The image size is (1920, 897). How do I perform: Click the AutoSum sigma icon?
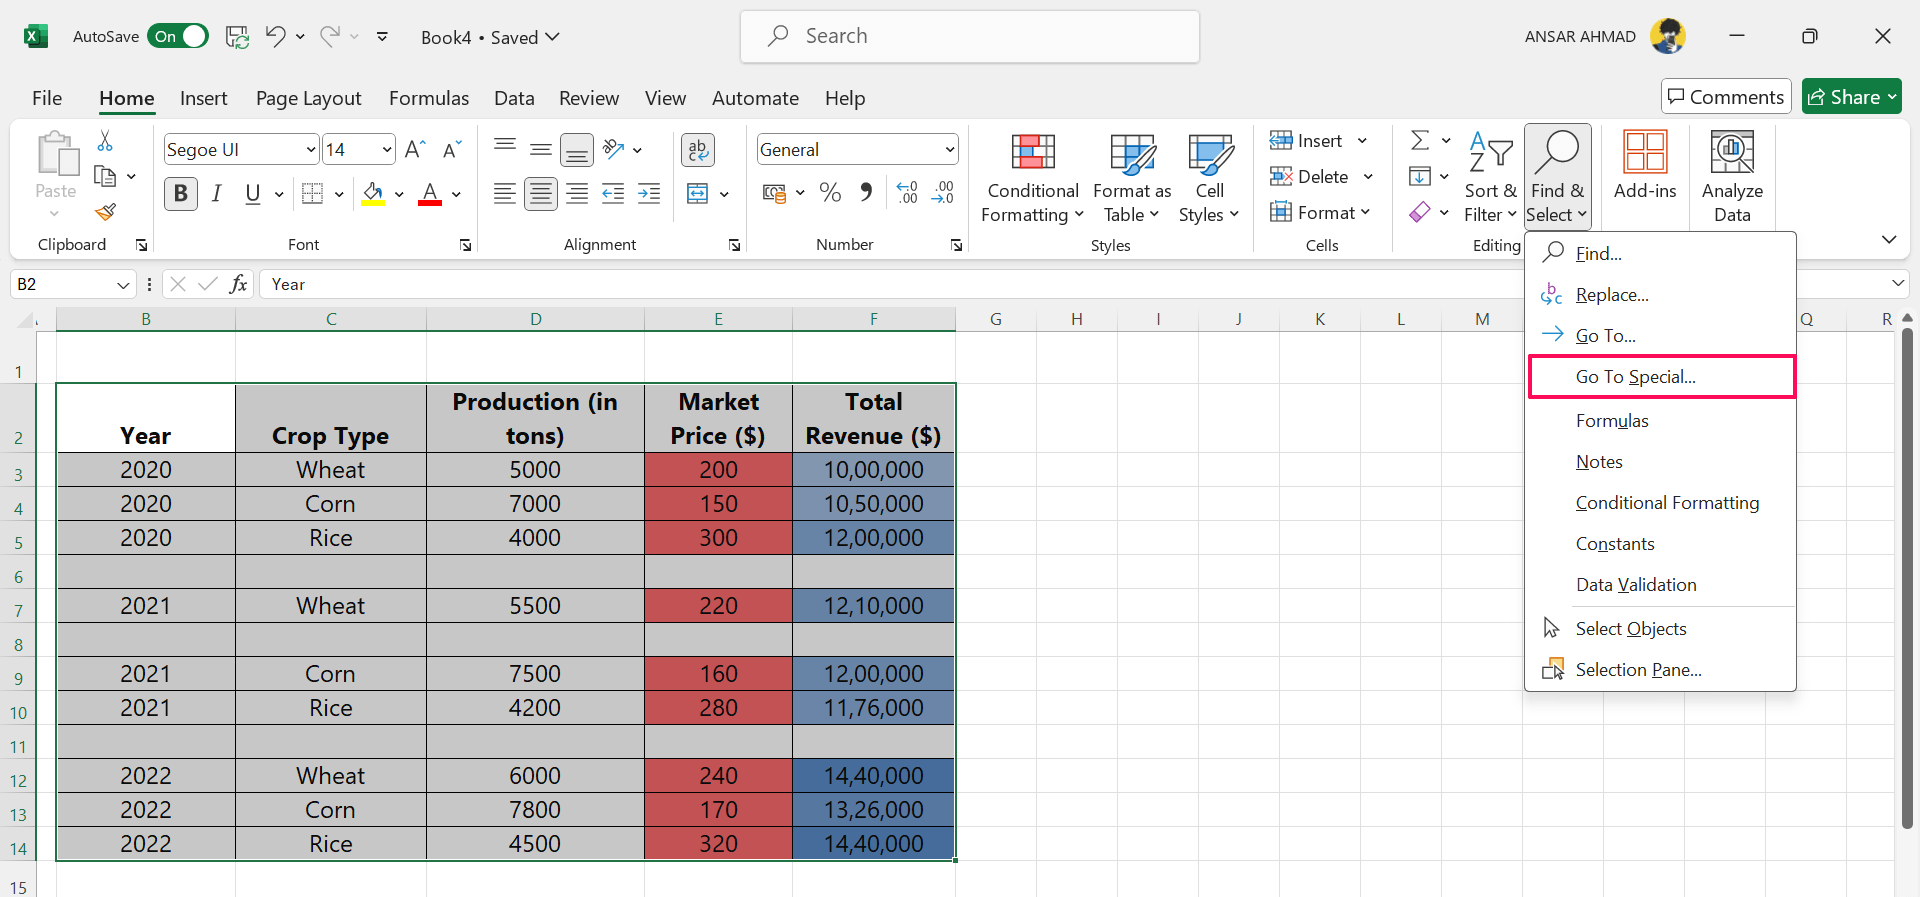pos(1419,140)
